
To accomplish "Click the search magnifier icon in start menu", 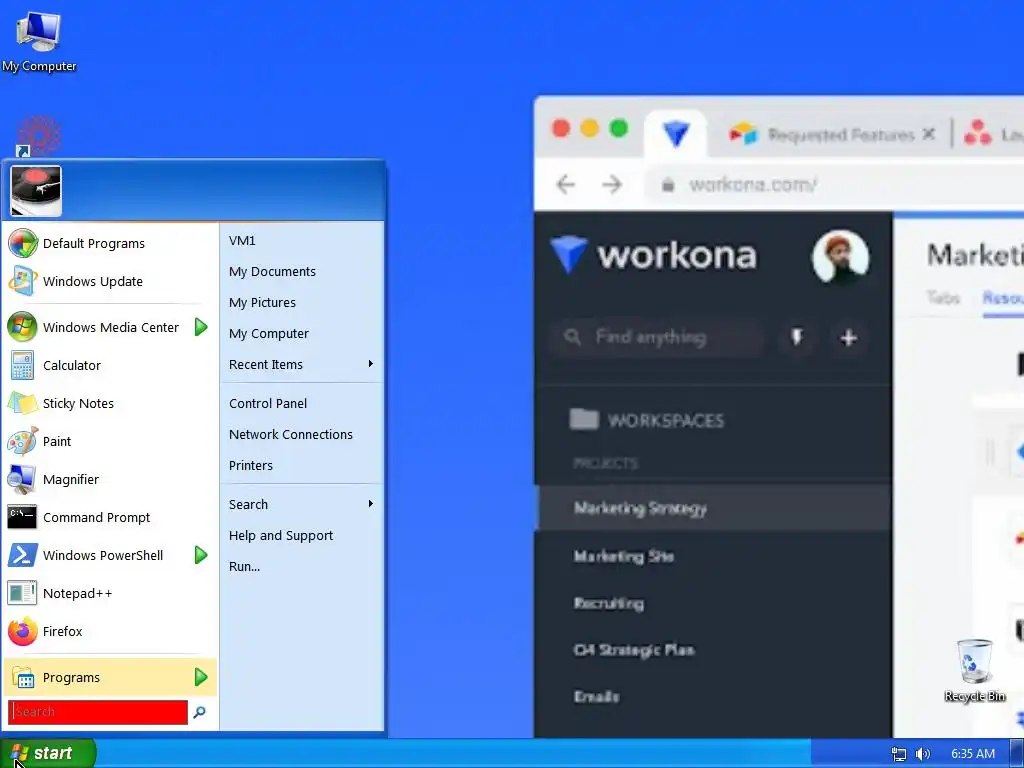I will 199,712.
